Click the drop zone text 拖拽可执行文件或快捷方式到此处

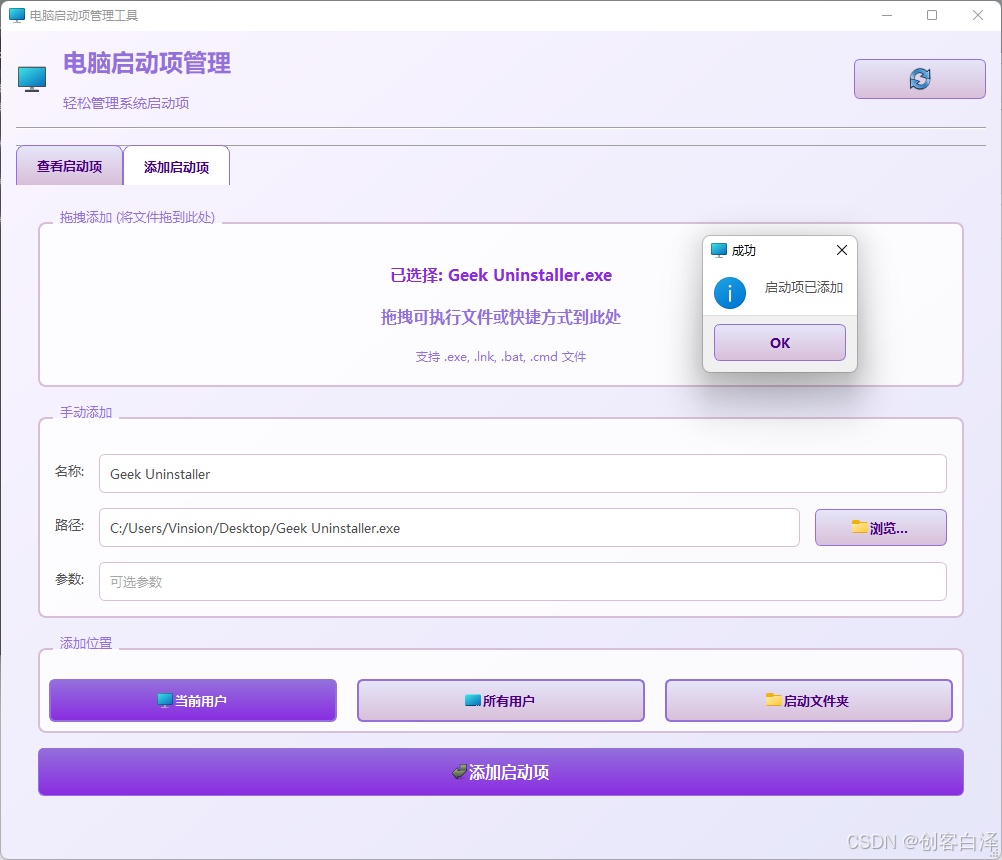coord(501,317)
